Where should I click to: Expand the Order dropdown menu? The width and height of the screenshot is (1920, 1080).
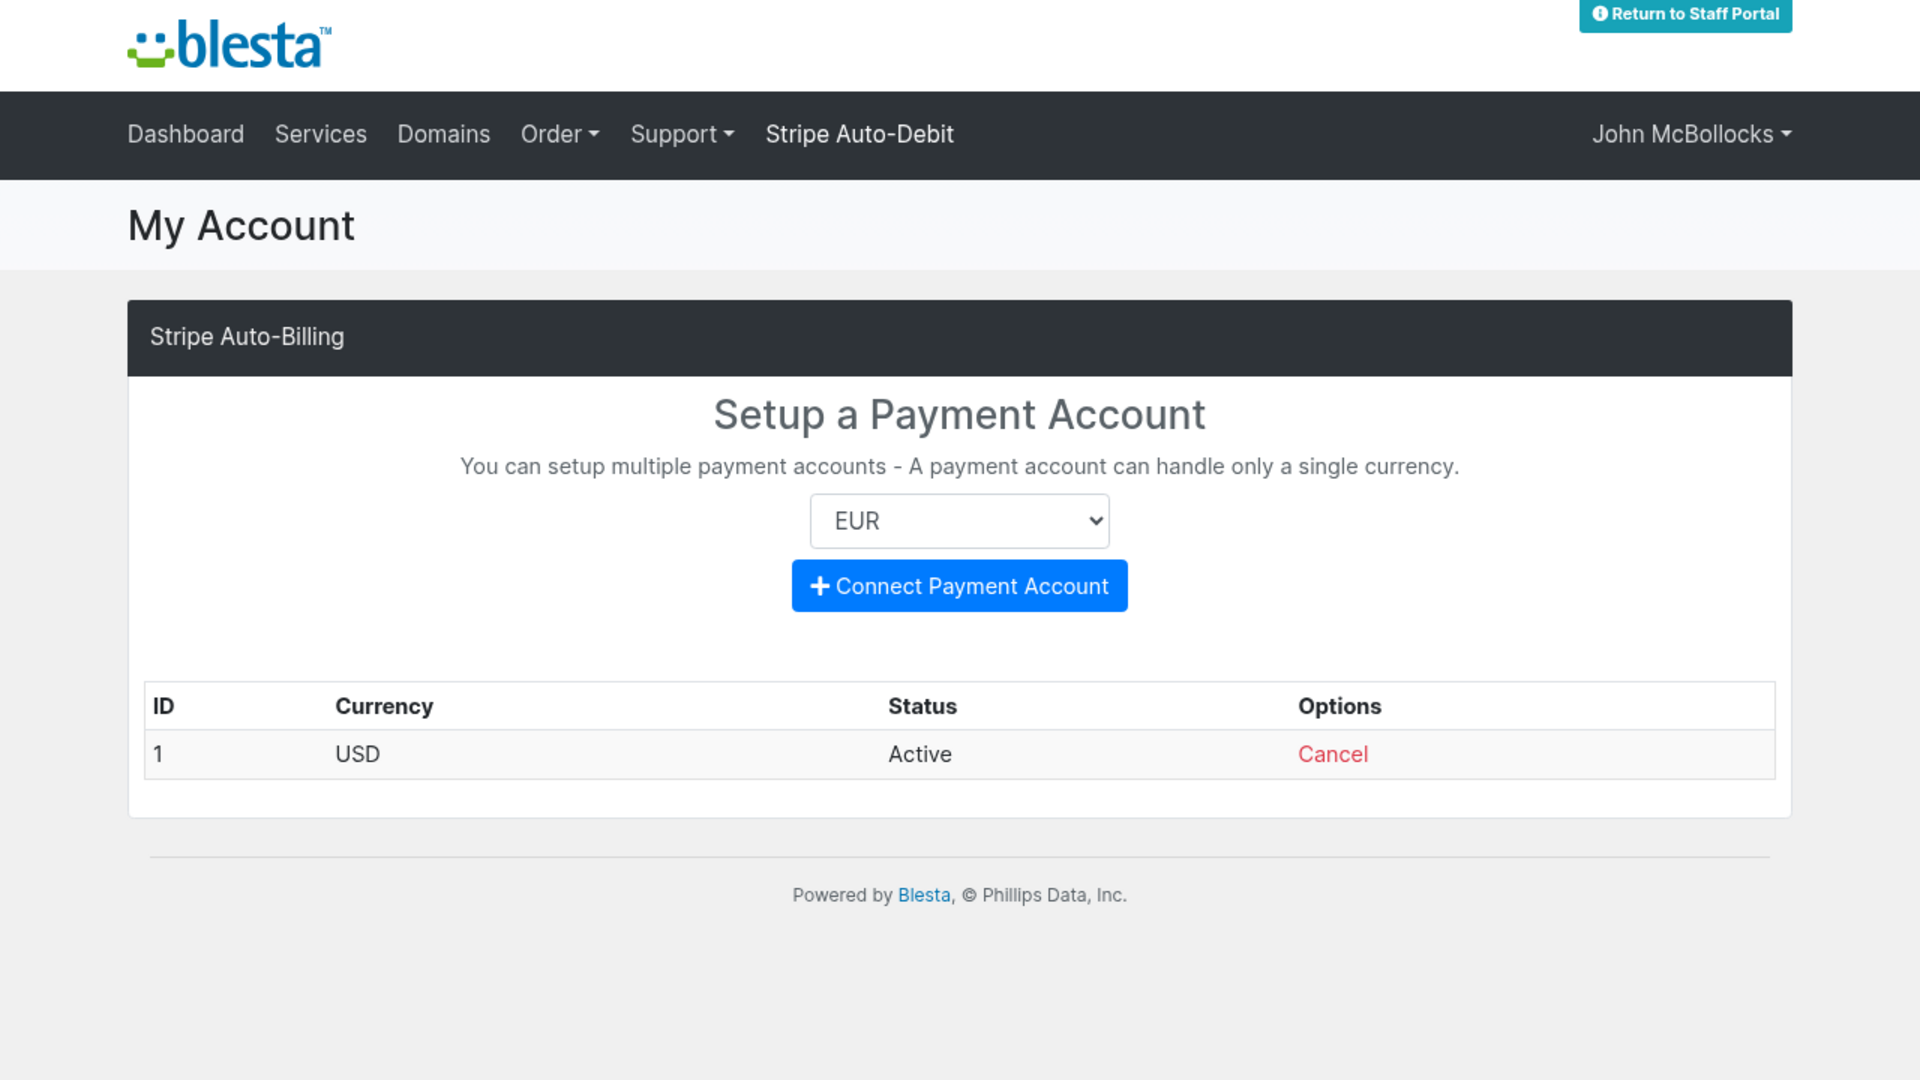[560, 134]
